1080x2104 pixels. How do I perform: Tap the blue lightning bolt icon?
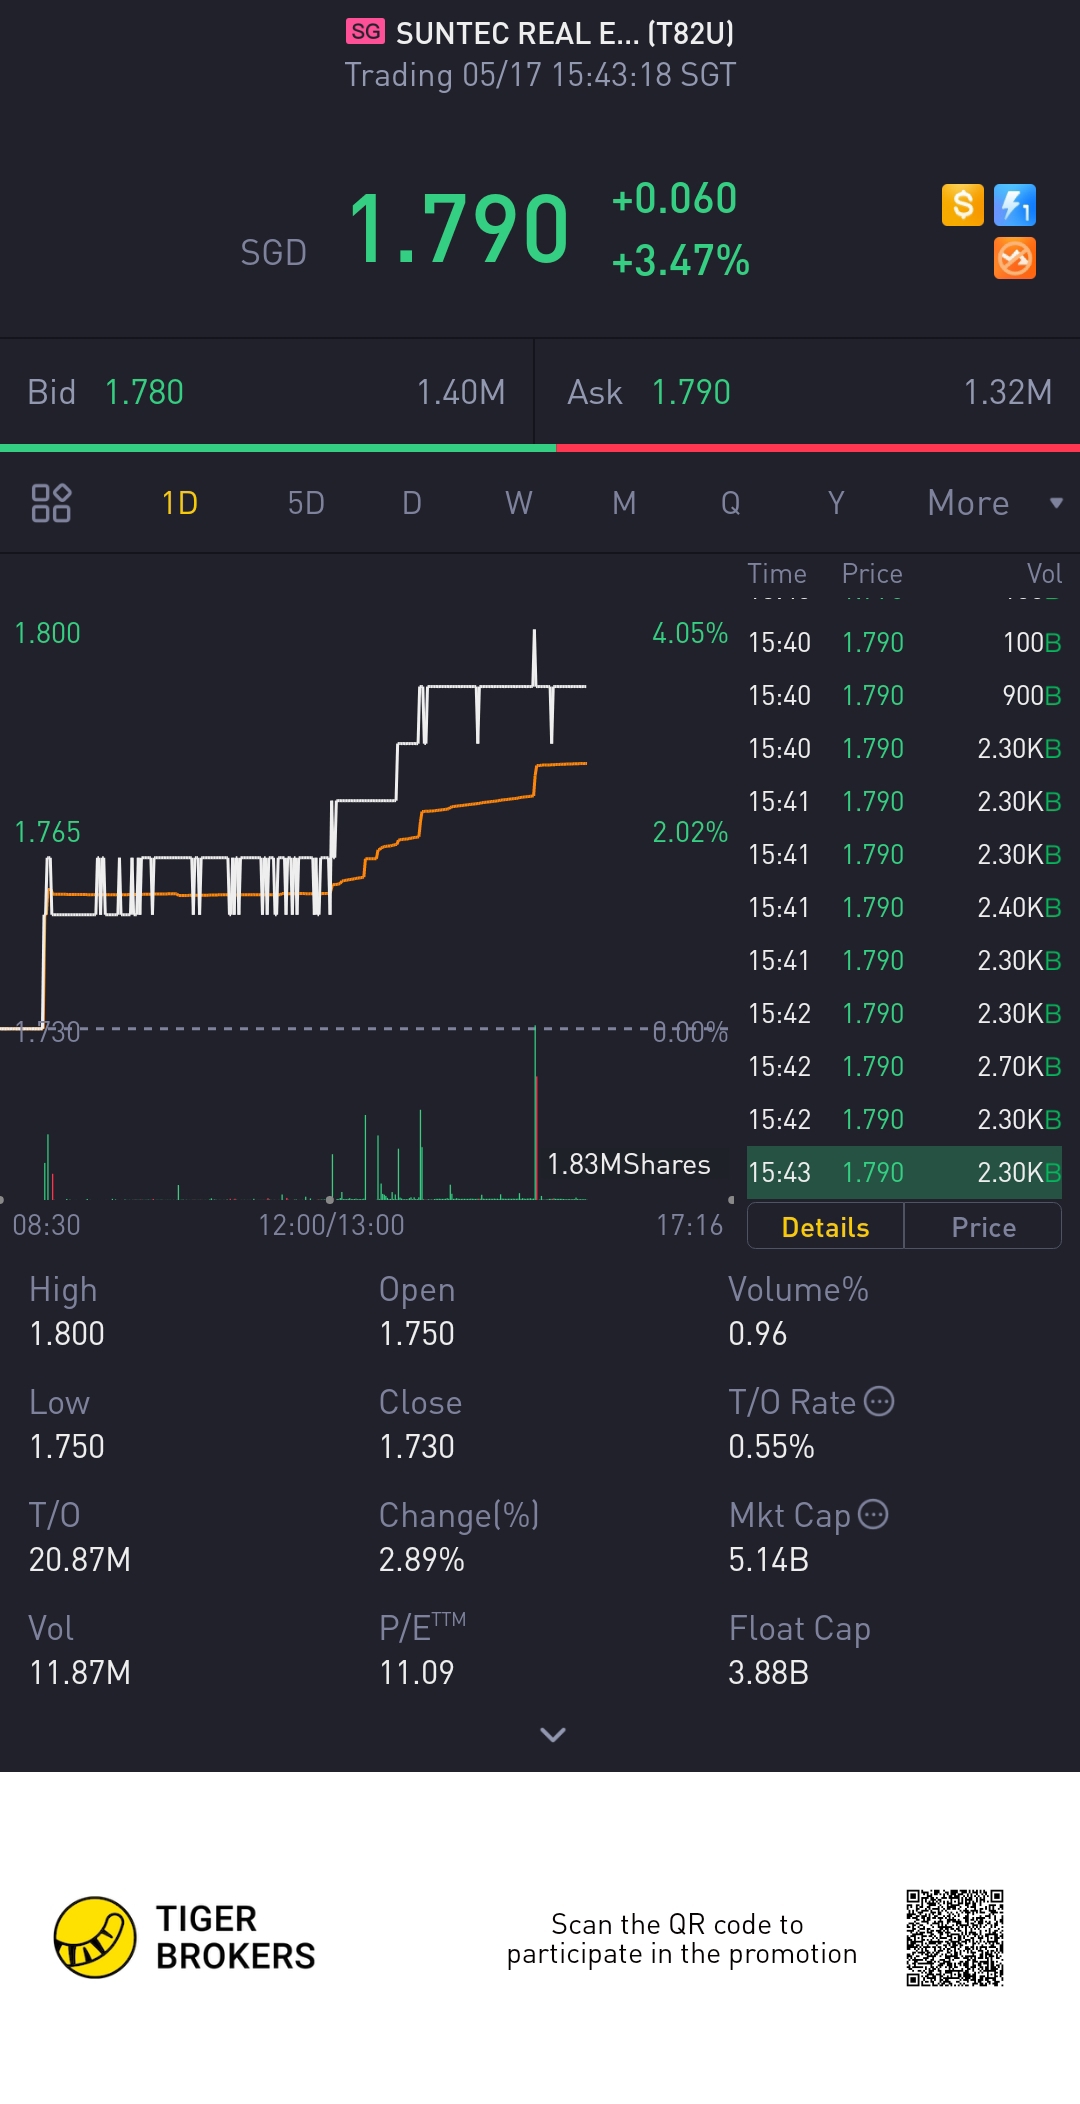pyautogui.click(x=1015, y=205)
